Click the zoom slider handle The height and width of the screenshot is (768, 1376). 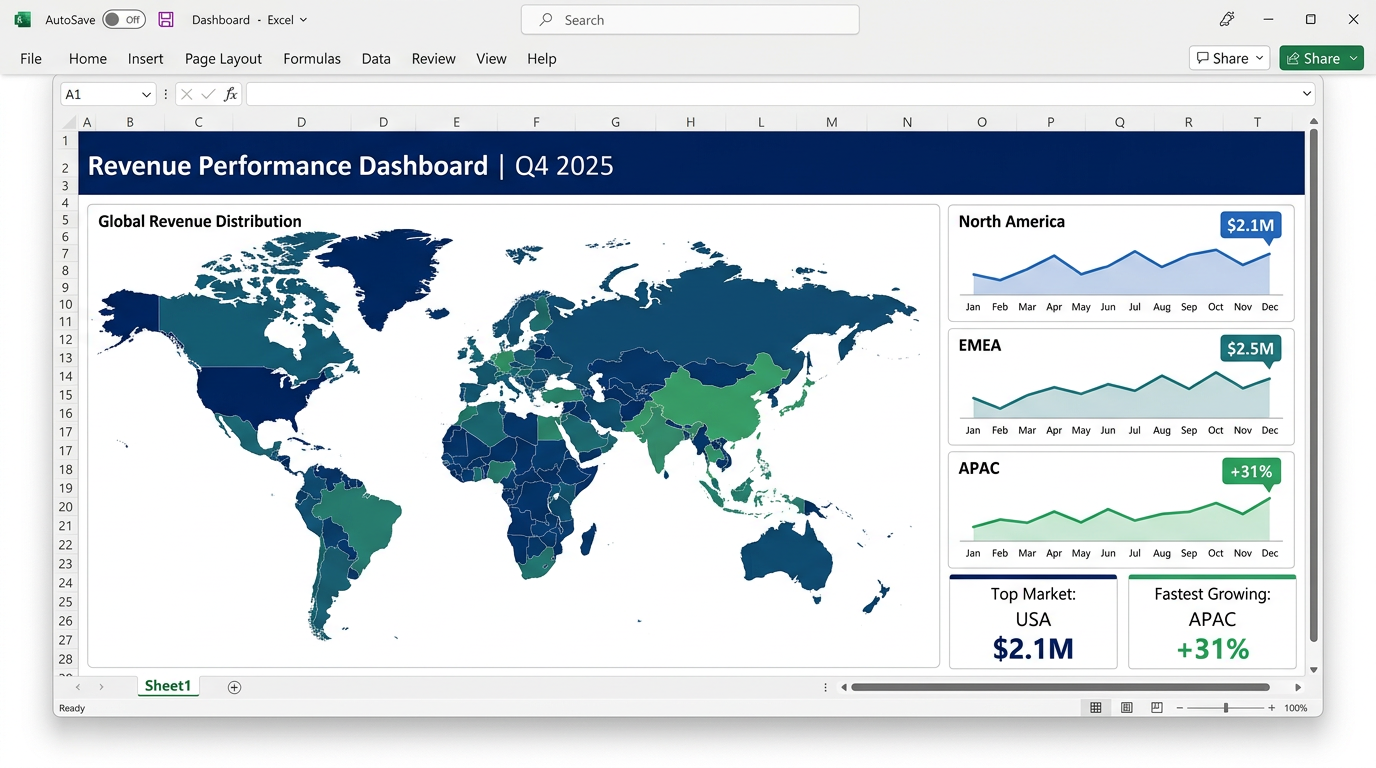[x=1226, y=708]
